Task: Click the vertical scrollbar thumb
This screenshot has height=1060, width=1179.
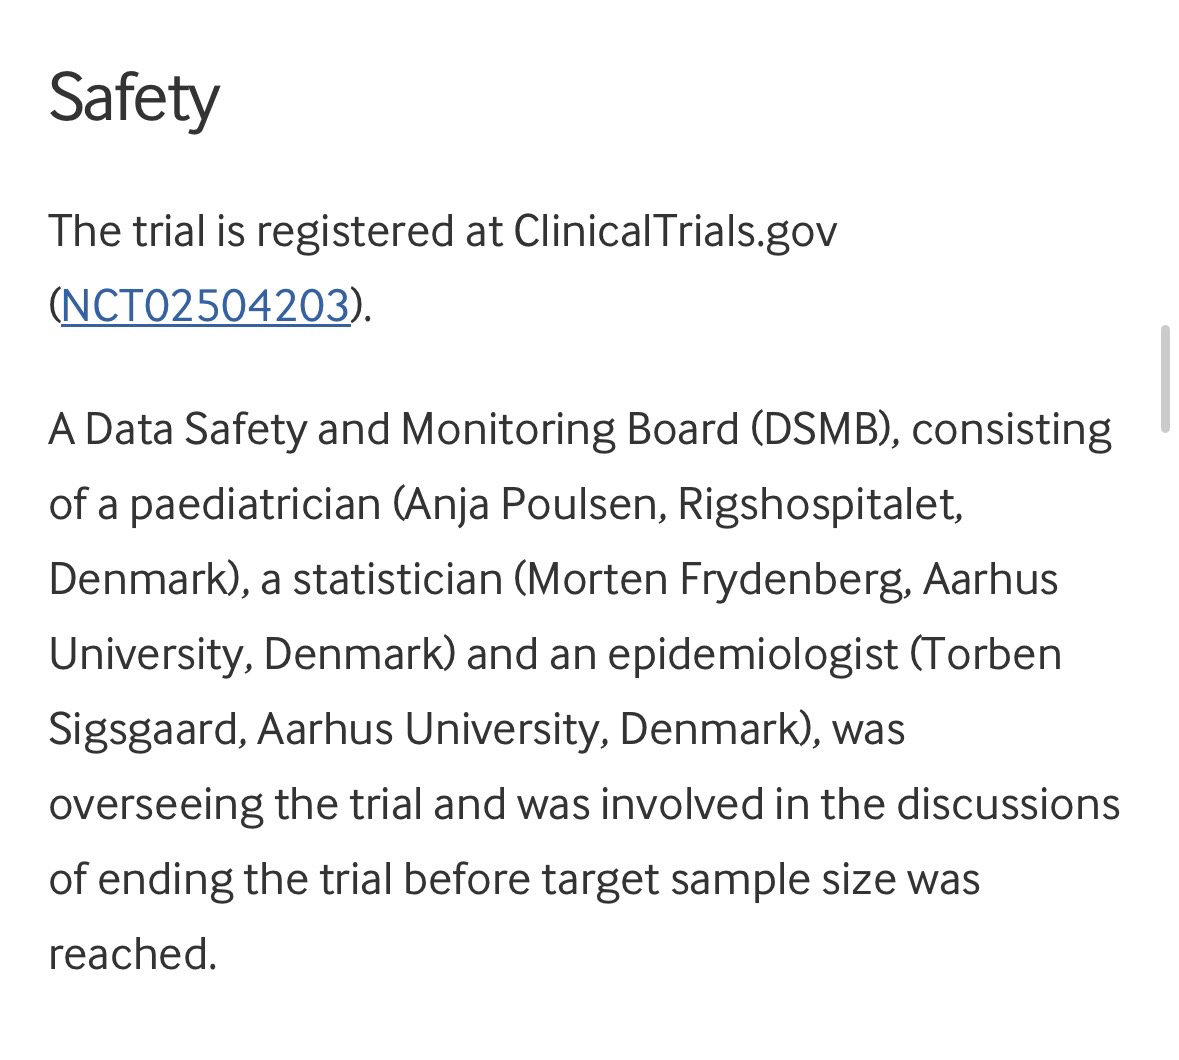Action: [1164, 378]
